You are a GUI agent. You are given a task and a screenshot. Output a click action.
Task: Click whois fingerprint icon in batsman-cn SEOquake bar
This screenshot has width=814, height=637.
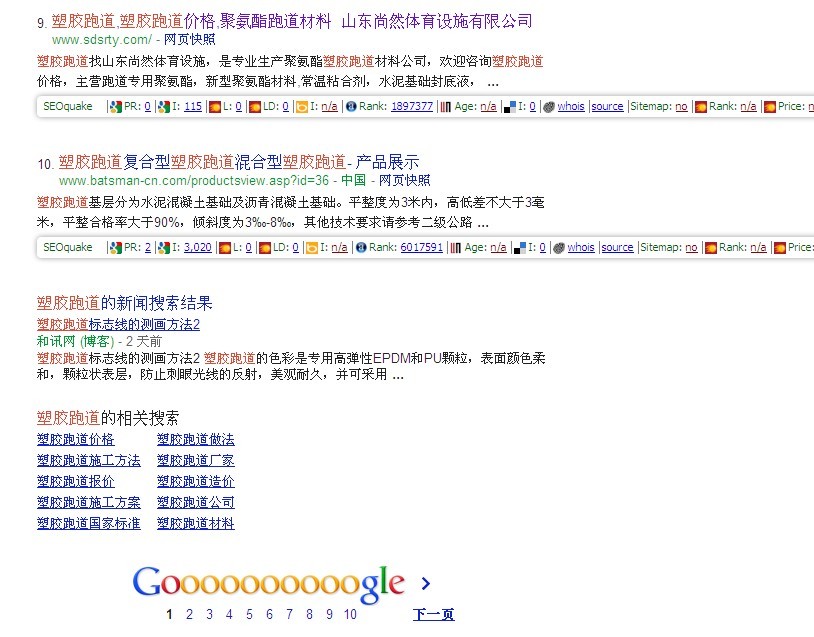coord(559,248)
